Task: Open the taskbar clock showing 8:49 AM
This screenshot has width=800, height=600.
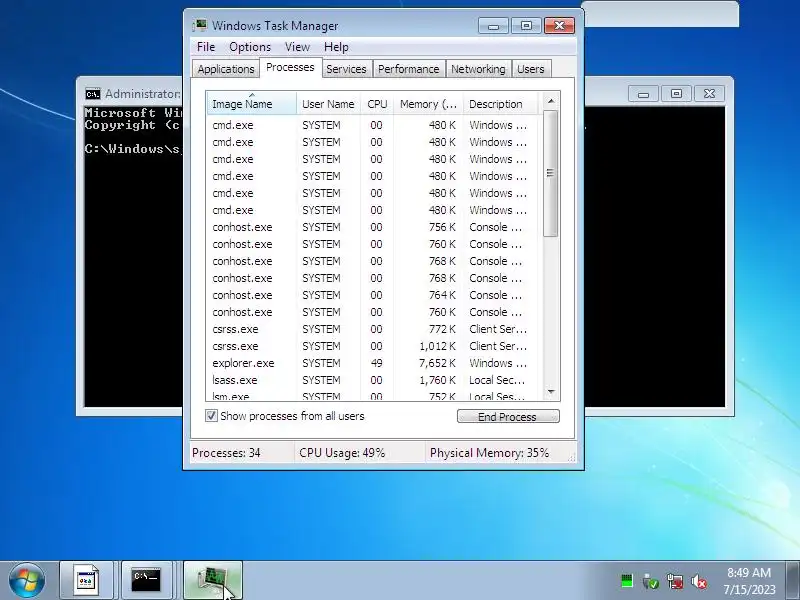Action: tap(748, 581)
